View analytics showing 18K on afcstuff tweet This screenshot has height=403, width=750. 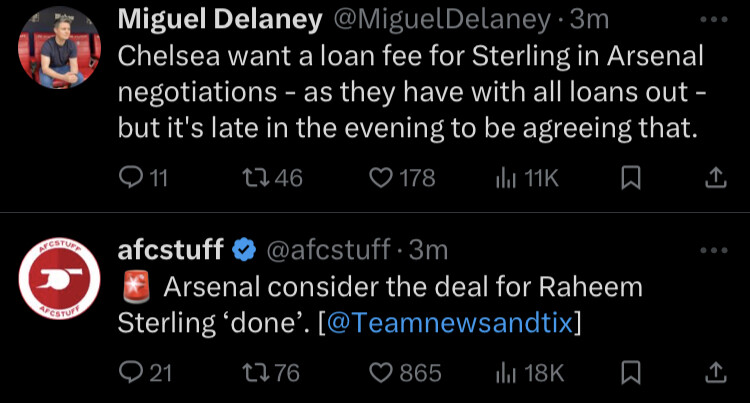tap(529, 372)
